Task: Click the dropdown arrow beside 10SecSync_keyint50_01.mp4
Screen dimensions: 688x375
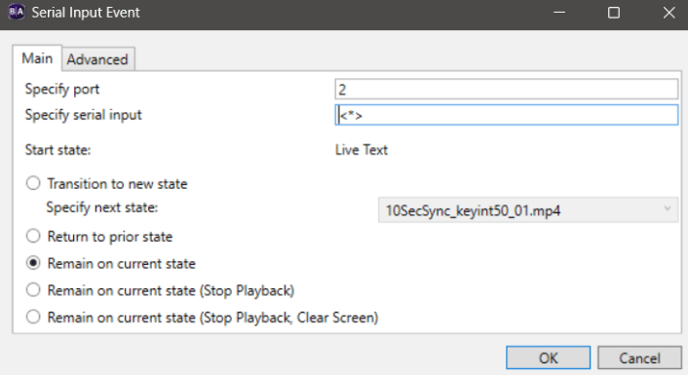Action: click(667, 210)
